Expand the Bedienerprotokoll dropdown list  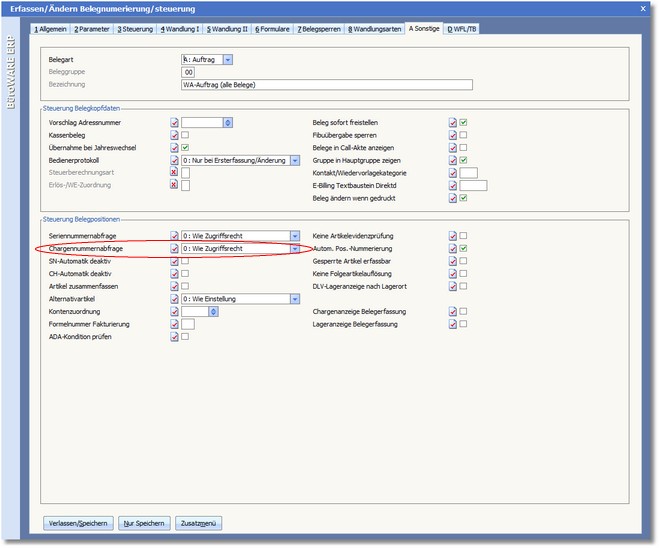tap(296, 160)
